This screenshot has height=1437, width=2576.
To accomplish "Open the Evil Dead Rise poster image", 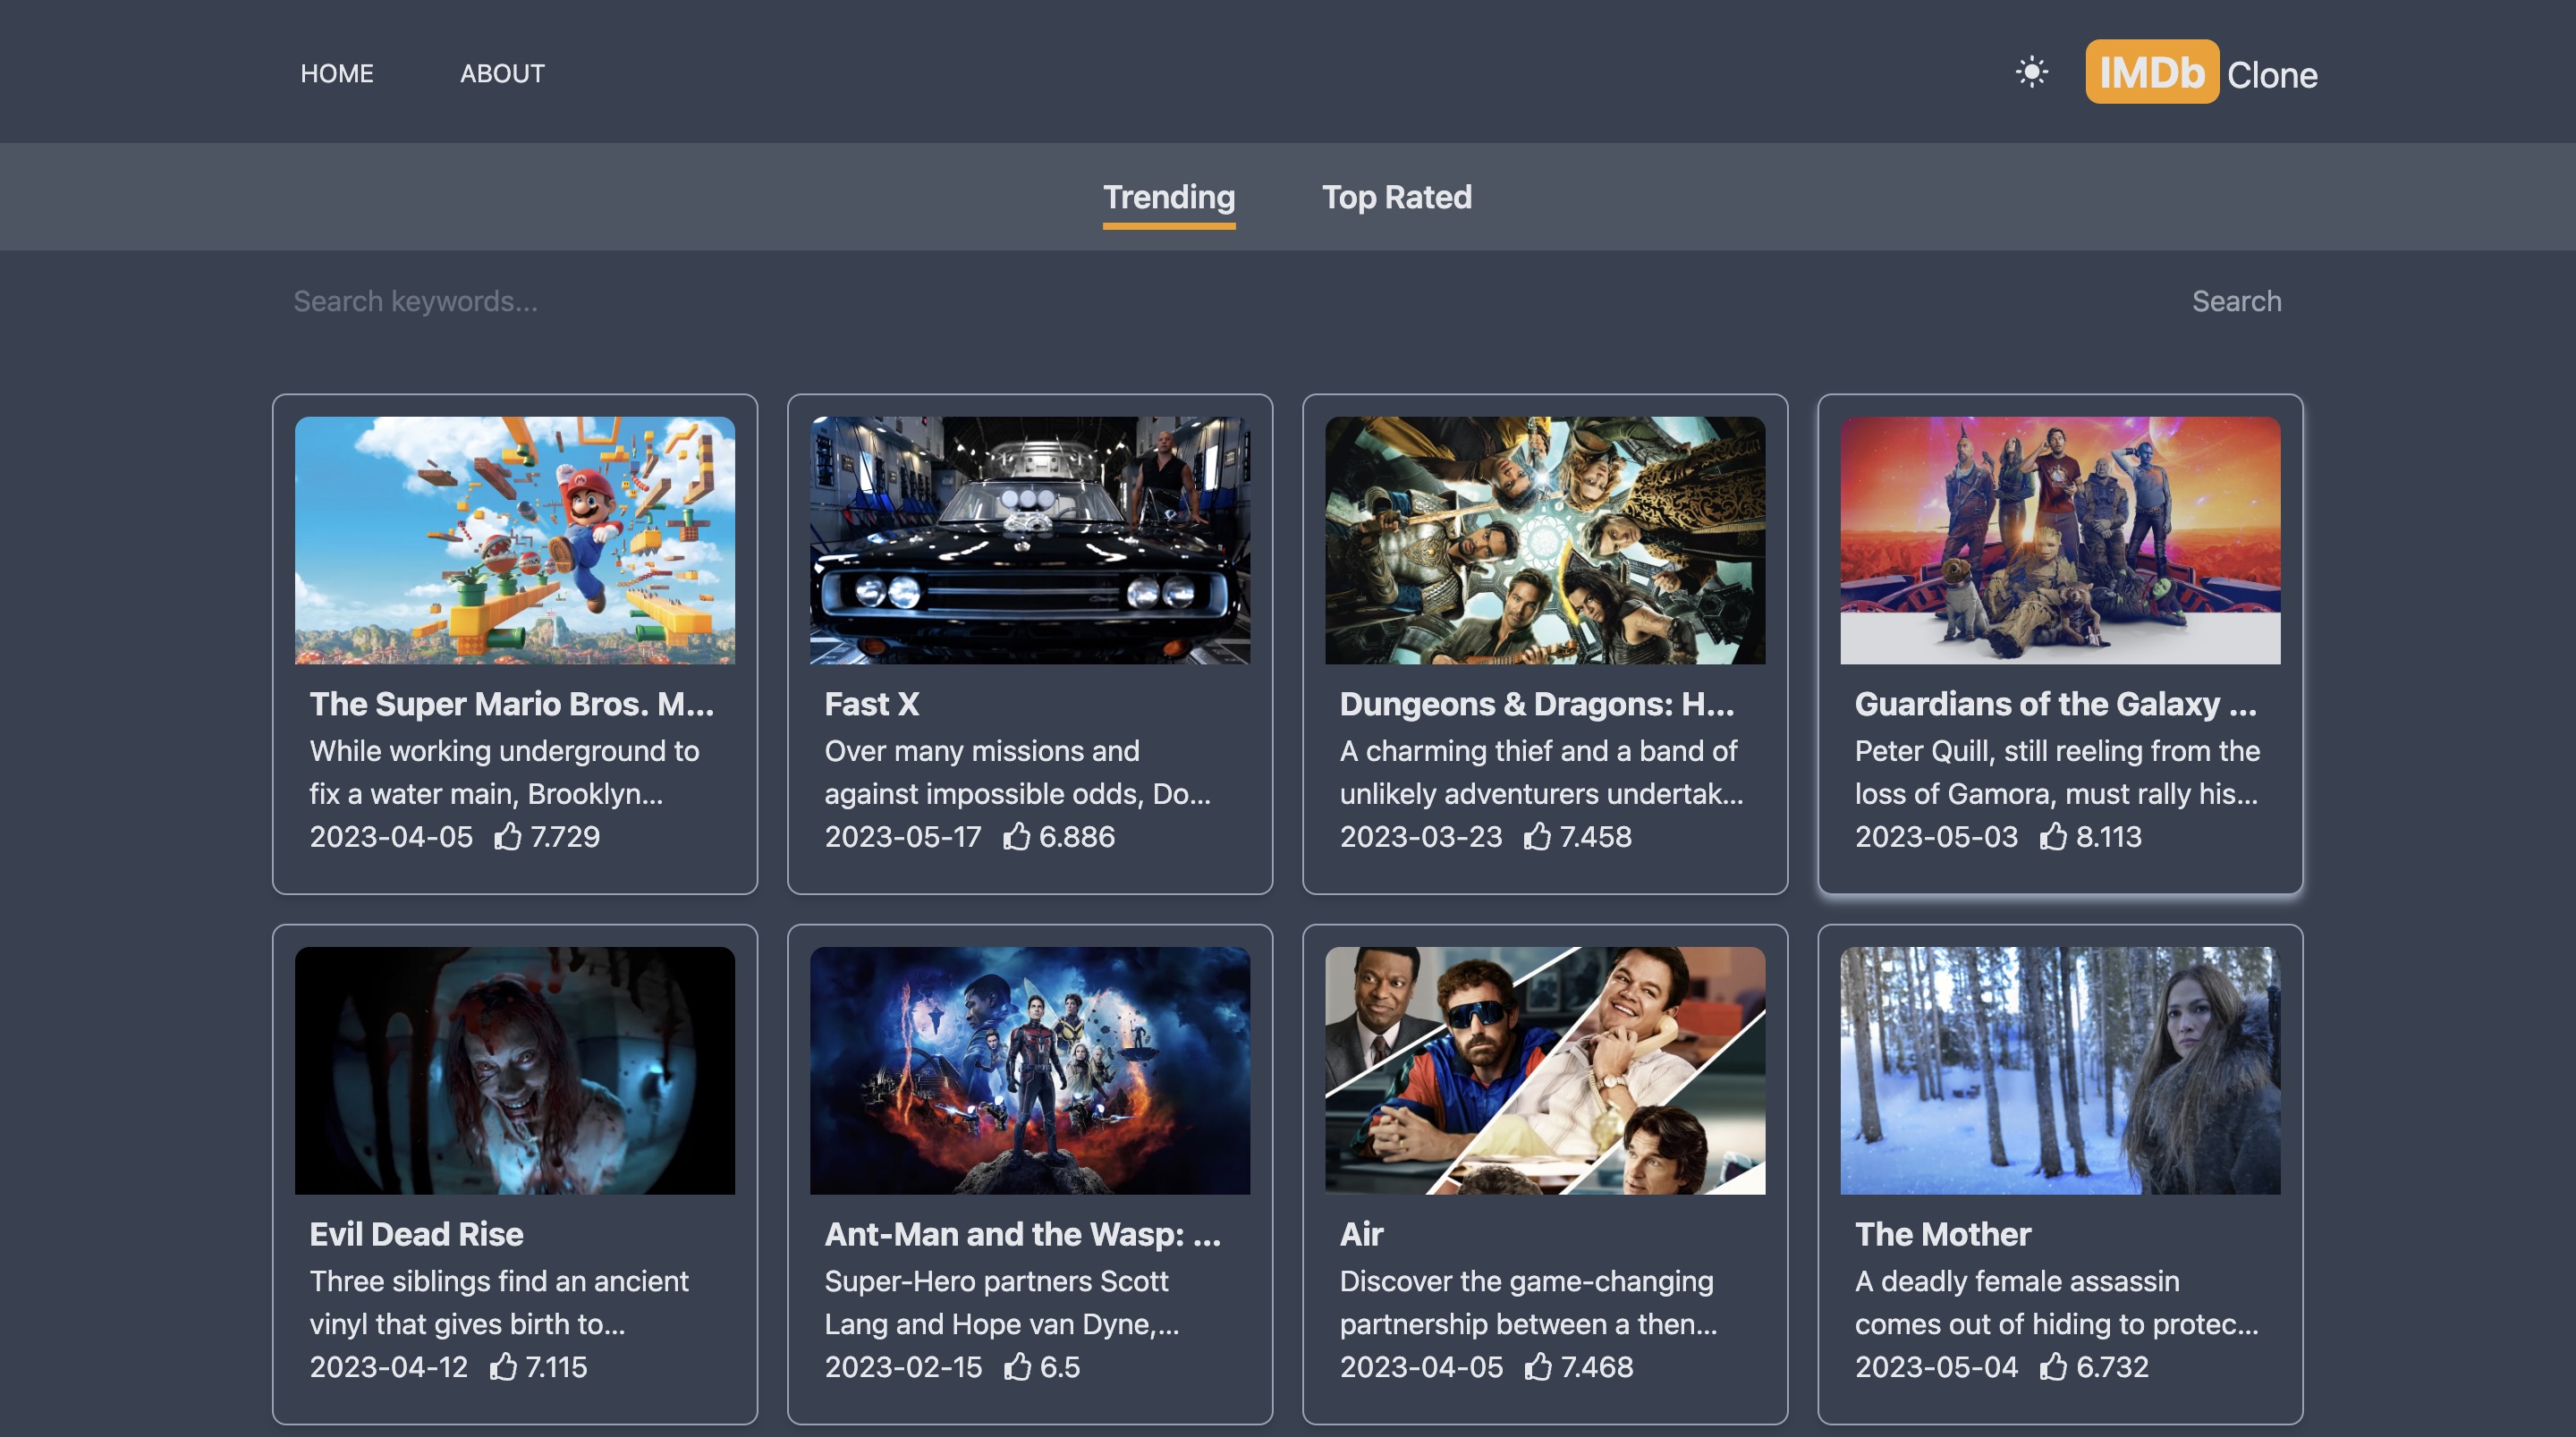I will click(515, 1070).
